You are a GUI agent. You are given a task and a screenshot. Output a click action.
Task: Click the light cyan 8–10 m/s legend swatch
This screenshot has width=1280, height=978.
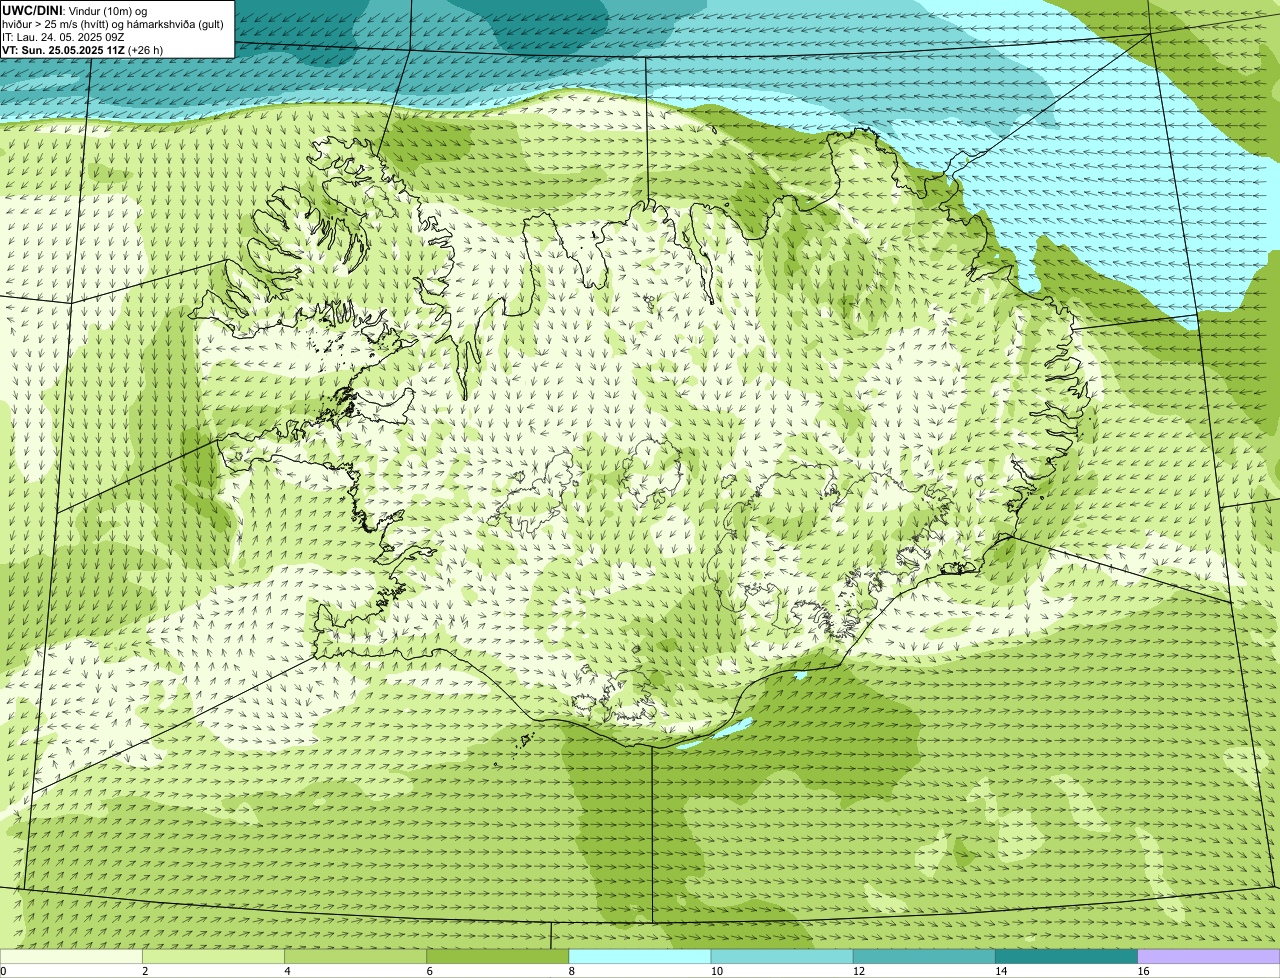coord(640,956)
